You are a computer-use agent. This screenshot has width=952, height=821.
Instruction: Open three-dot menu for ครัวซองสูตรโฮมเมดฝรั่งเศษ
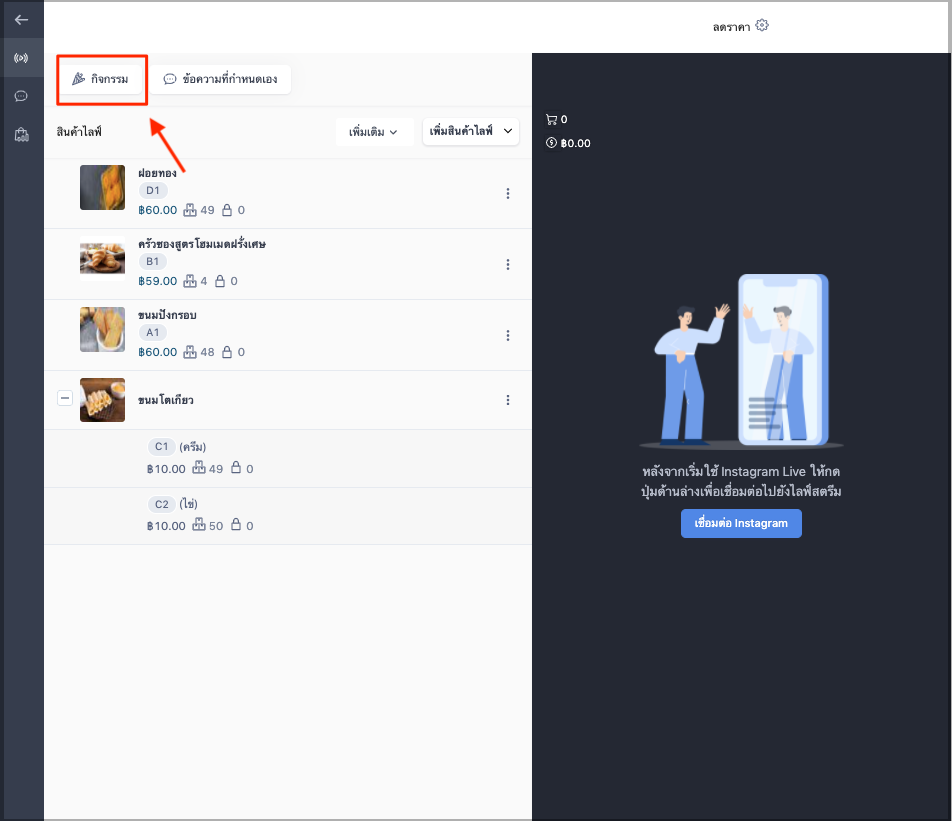click(x=508, y=265)
